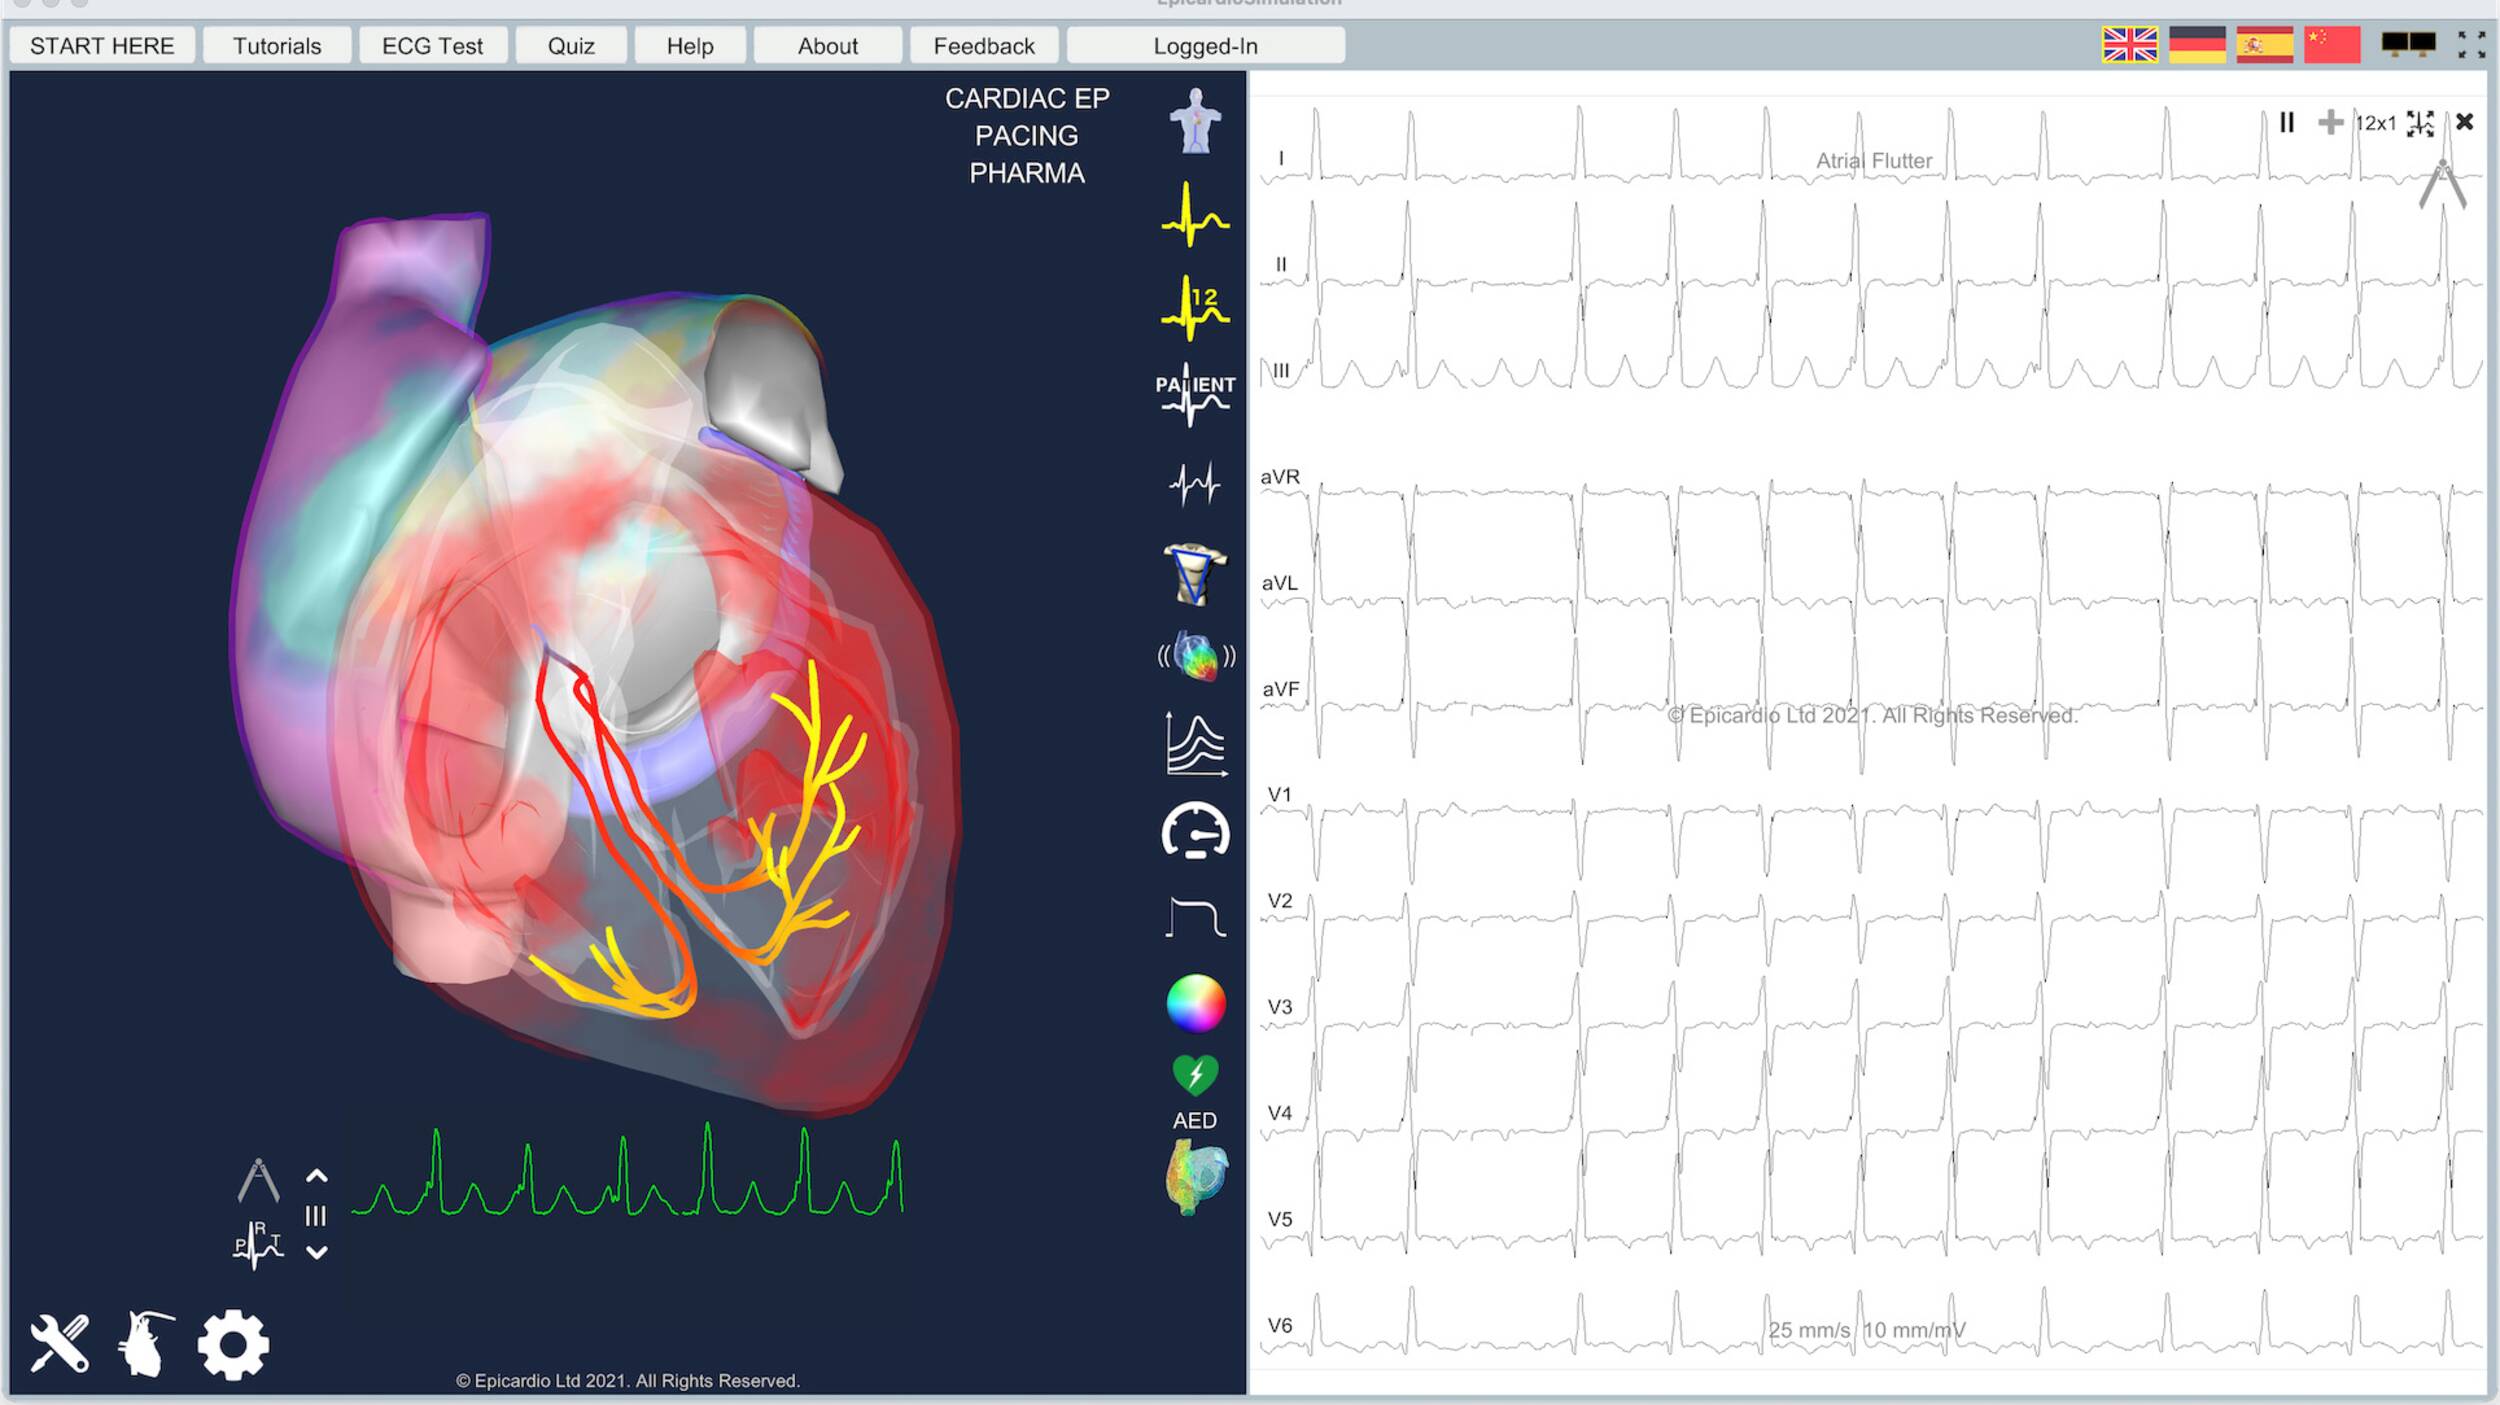Image resolution: width=2500 pixels, height=1405 pixels.
Task: Toggle pause on the ECG playback
Action: [x=2285, y=120]
